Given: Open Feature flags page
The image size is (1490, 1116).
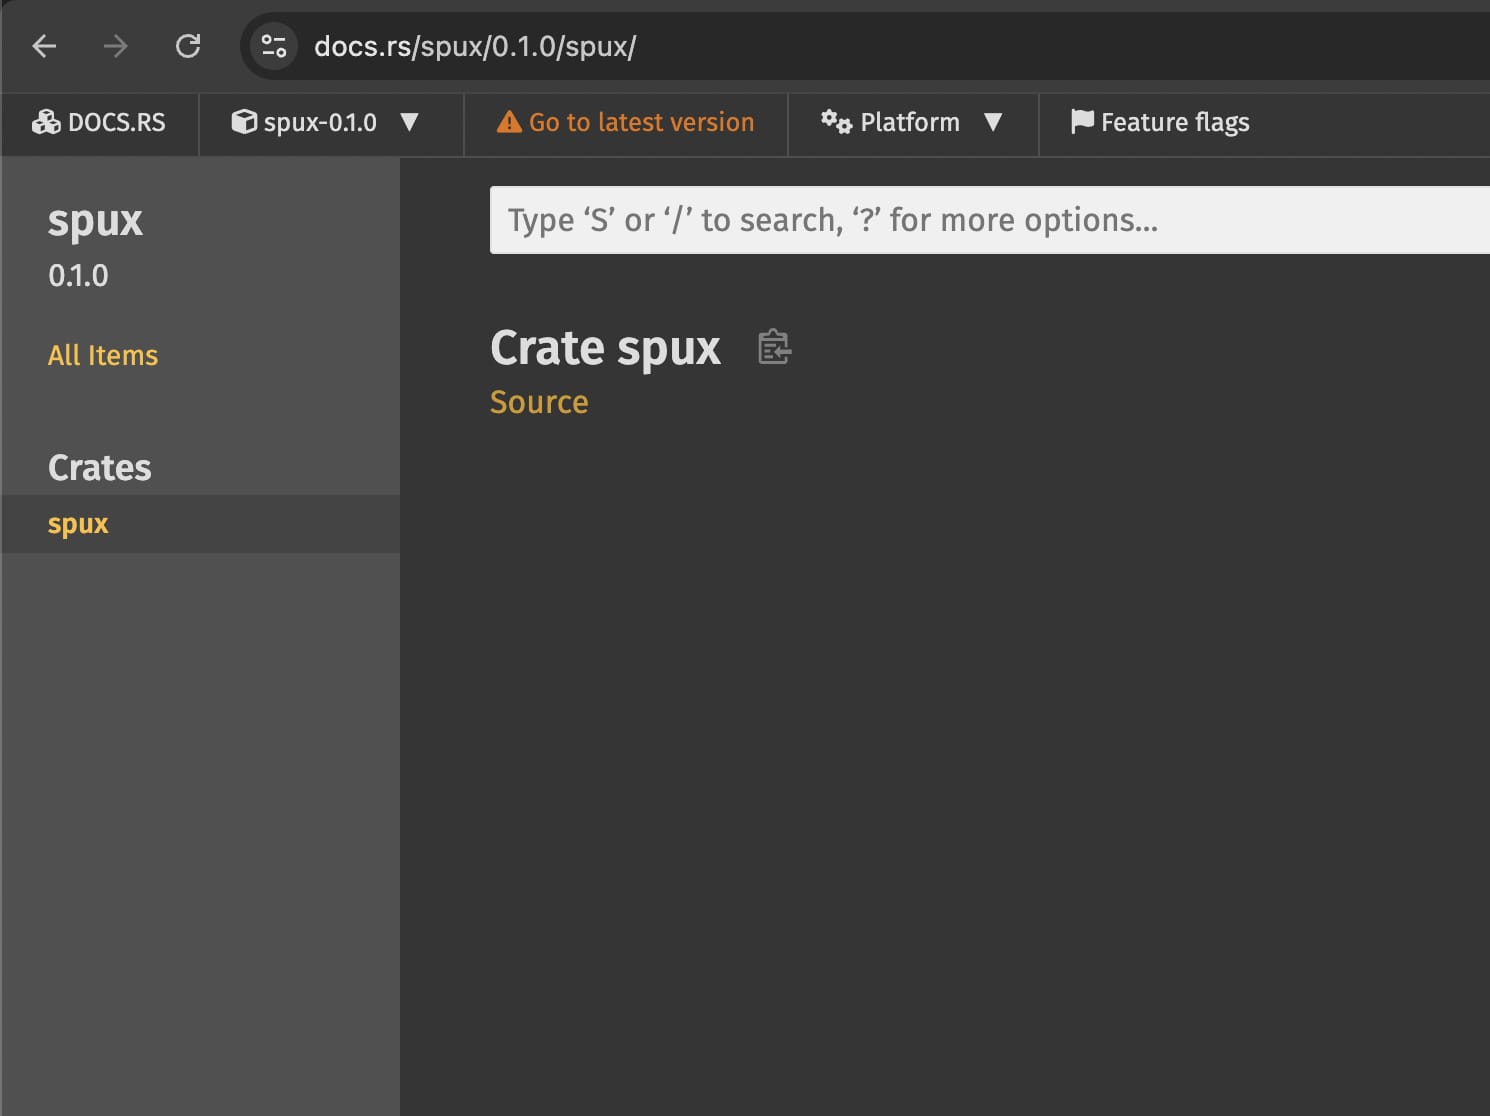Looking at the screenshot, I should (1160, 123).
